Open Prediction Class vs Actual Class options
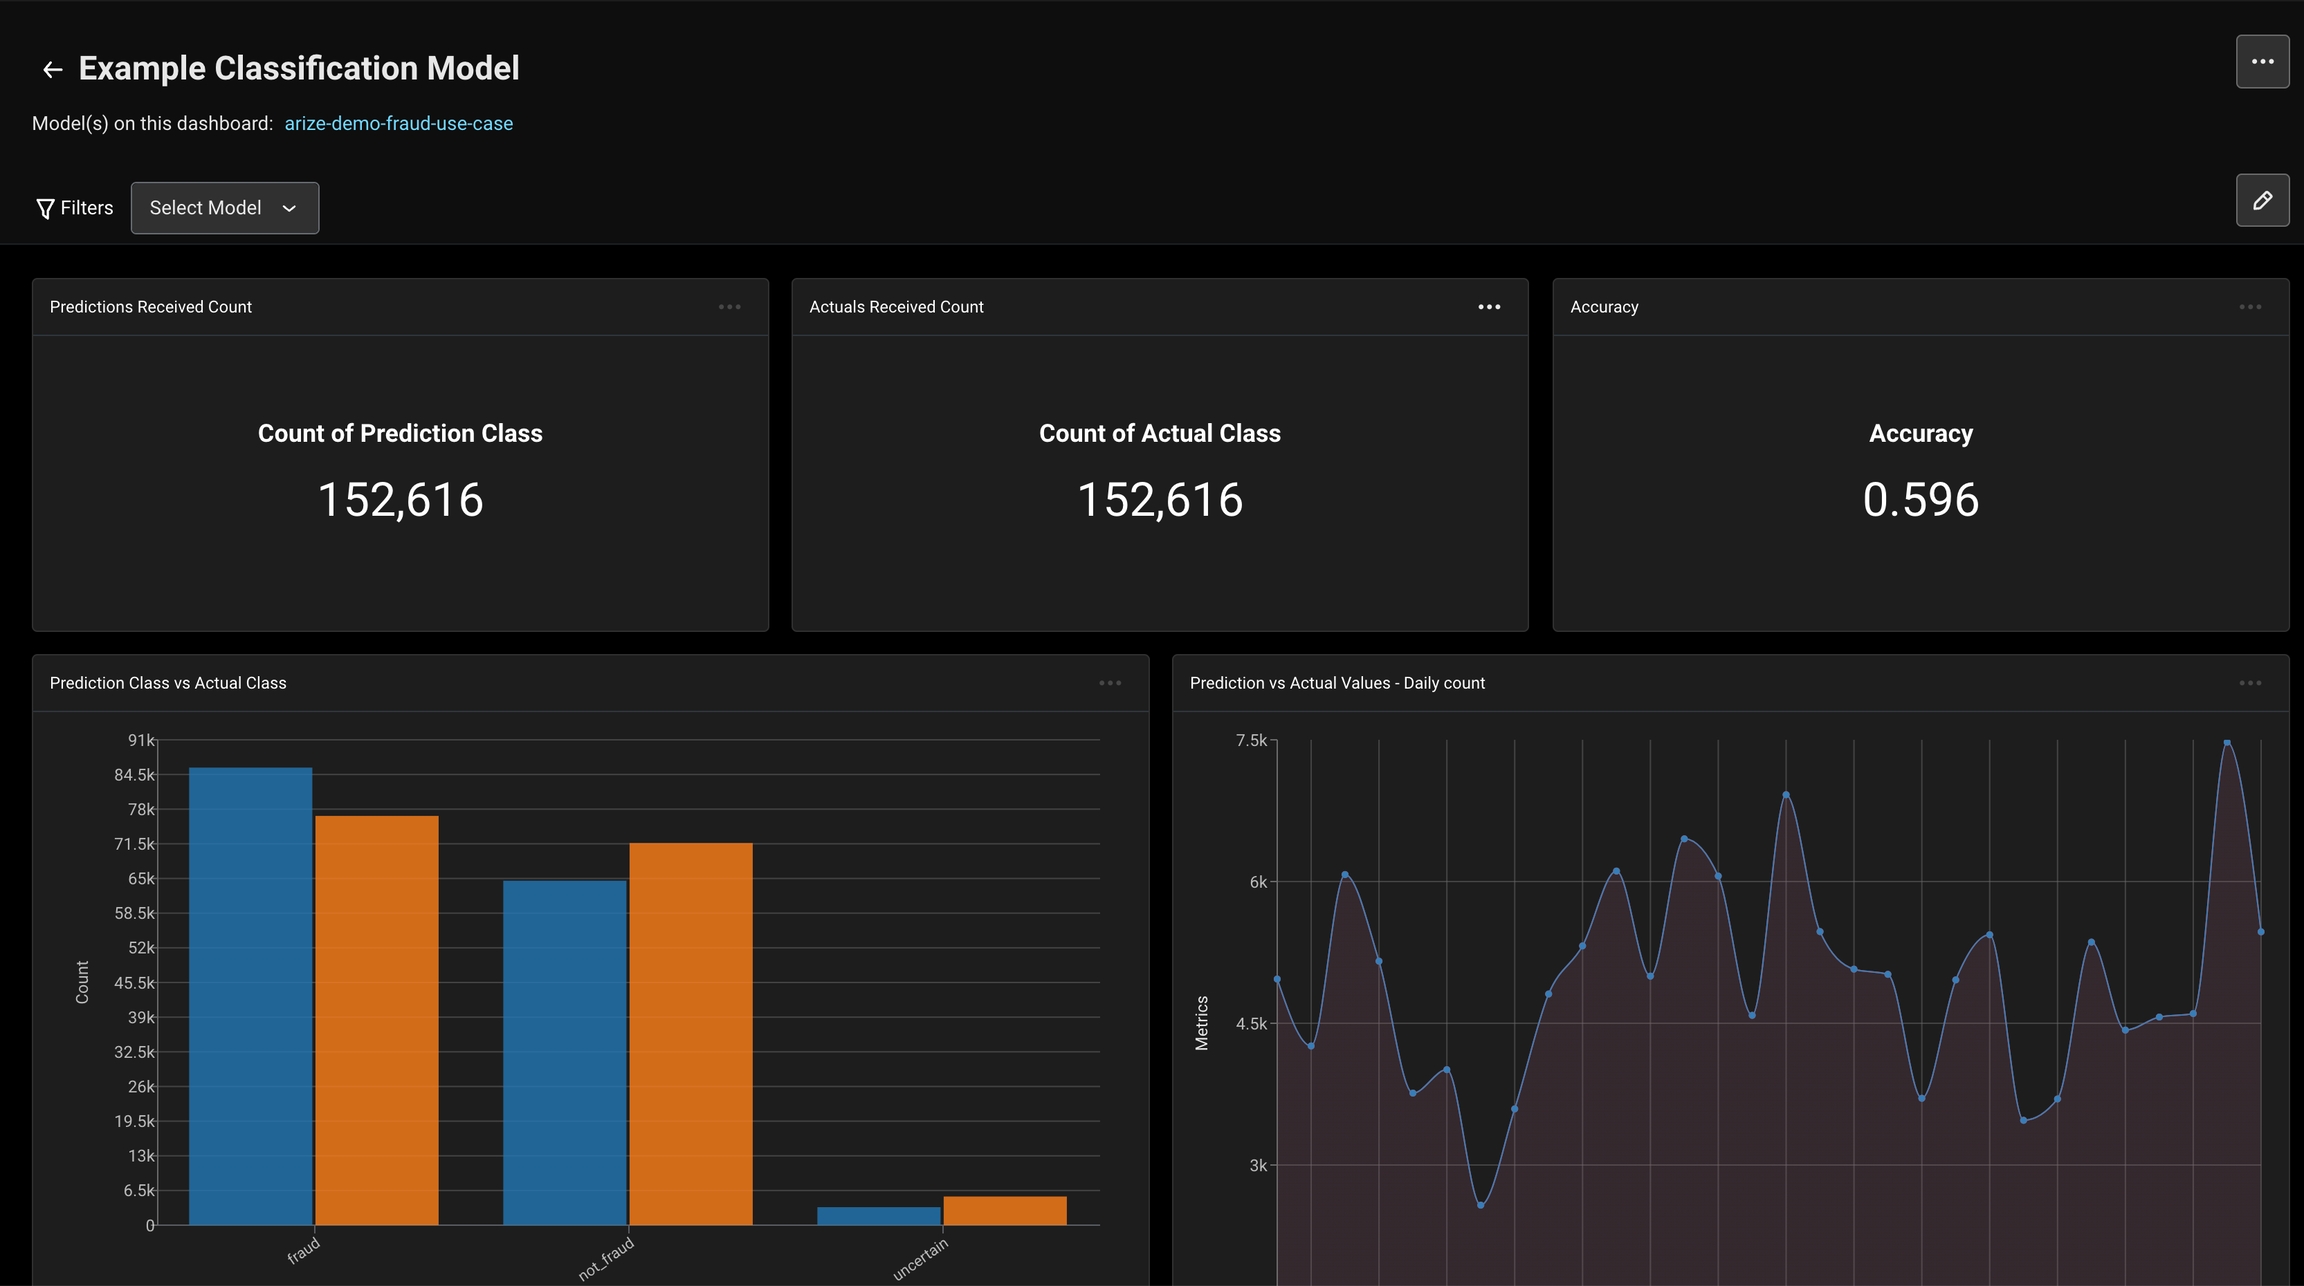2304x1286 pixels. click(1110, 683)
